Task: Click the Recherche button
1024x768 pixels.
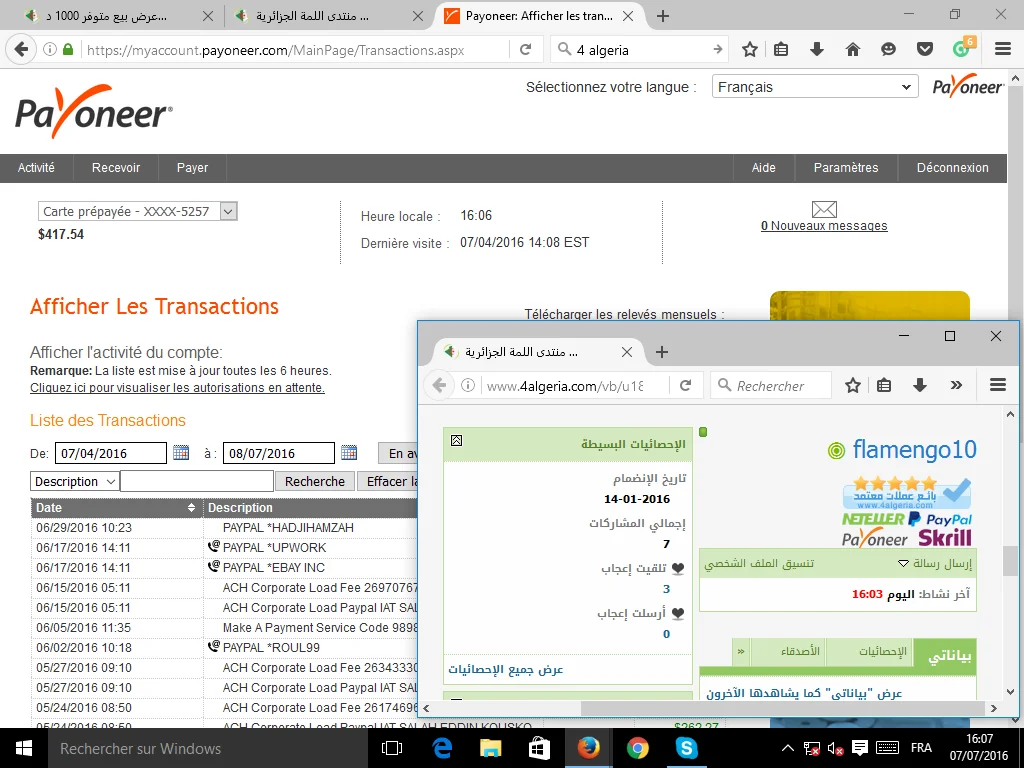Action: [314, 481]
